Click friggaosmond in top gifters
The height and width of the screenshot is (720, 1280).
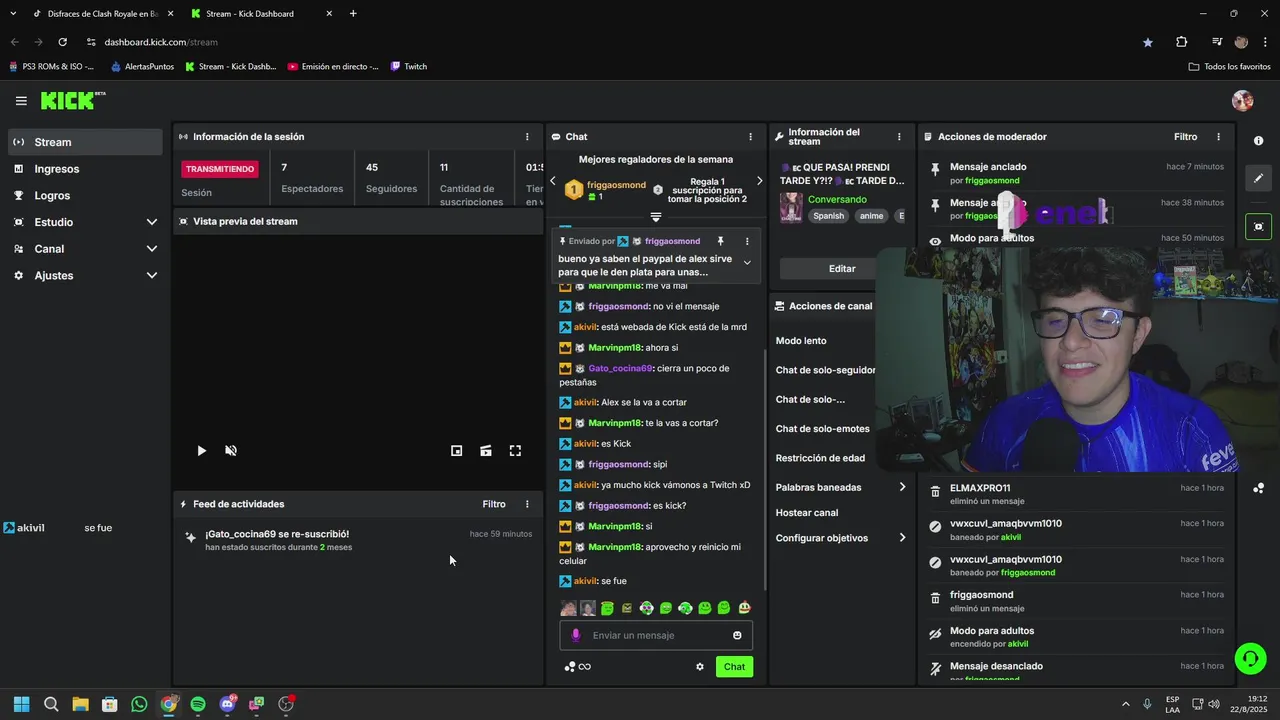coord(616,185)
